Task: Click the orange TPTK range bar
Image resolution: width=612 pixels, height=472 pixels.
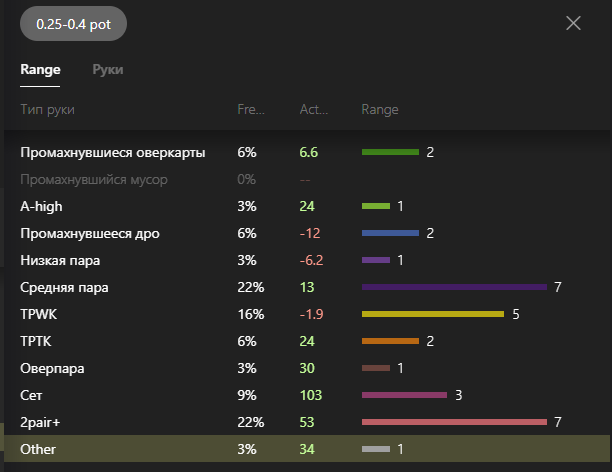Action: pyautogui.click(x=390, y=341)
